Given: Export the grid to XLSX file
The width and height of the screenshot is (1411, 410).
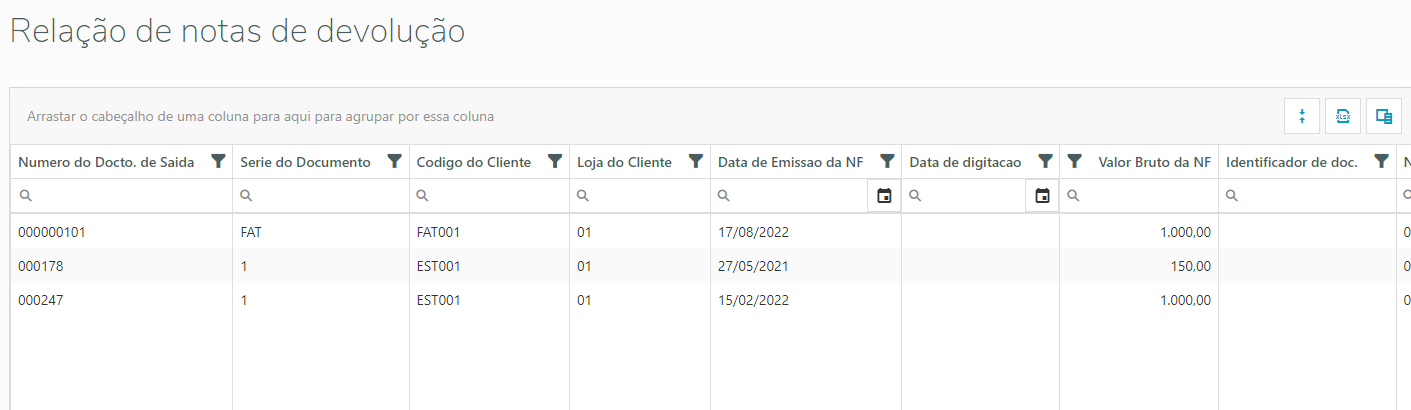Looking at the screenshot, I should [1343, 116].
